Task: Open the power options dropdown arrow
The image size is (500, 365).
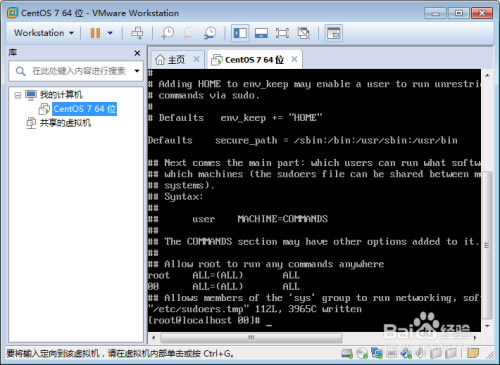Action: click(x=110, y=33)
